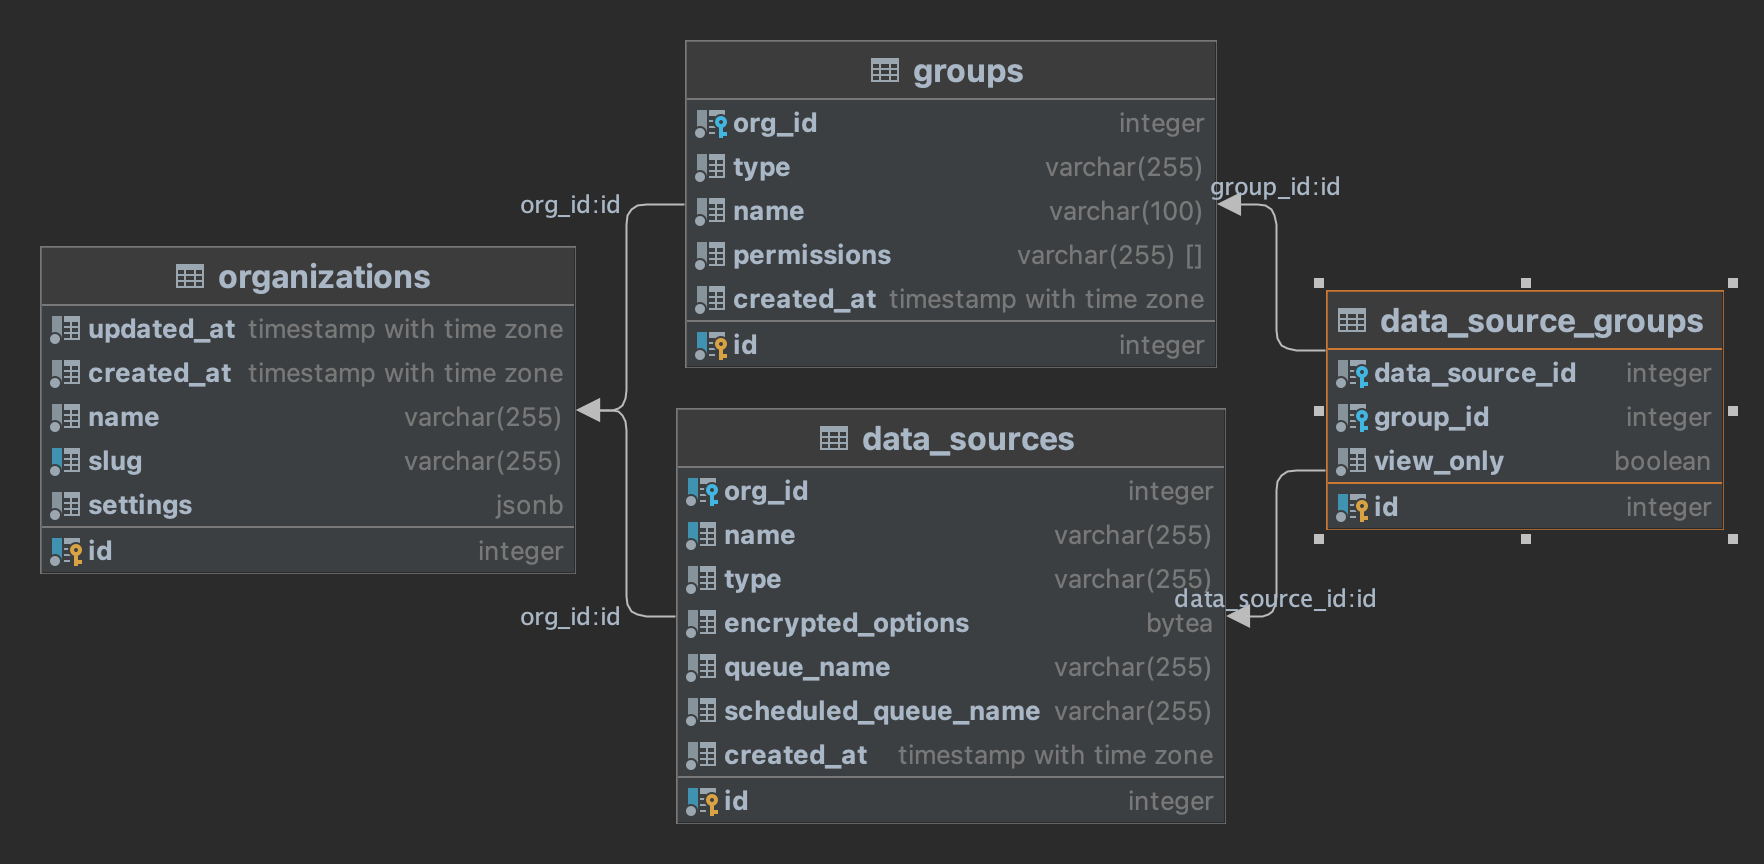Click primary key icon of organizations id
The height and width of the screenshot is (864, 1764).
[x=66, y=551]
